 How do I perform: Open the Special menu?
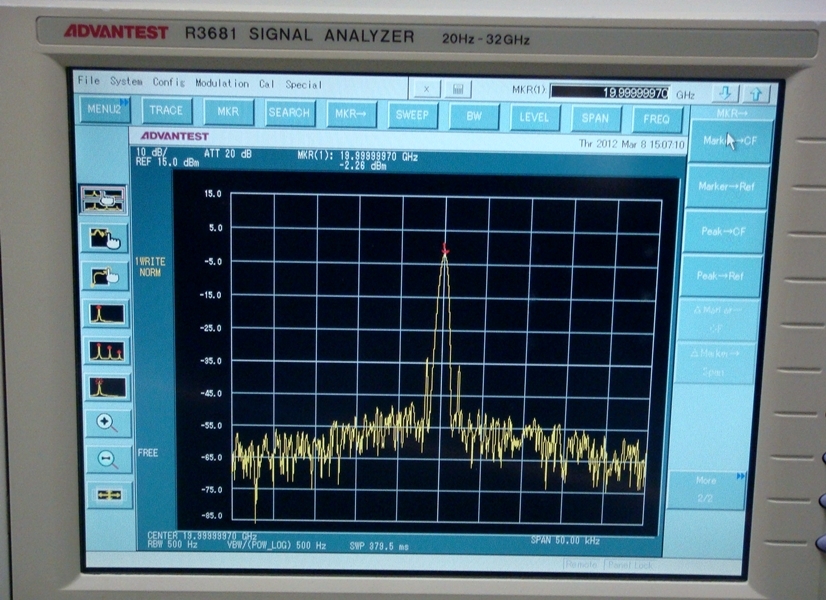pos(303,85)
